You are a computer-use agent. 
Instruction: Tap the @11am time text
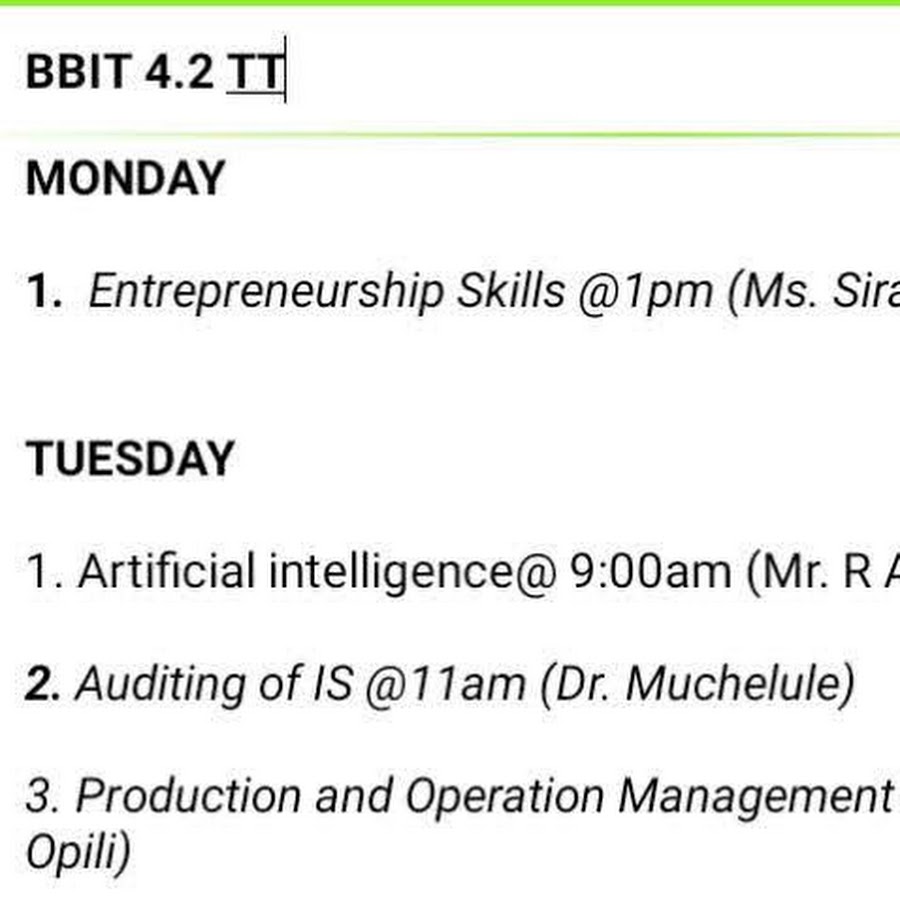click(x=445, y=685)
